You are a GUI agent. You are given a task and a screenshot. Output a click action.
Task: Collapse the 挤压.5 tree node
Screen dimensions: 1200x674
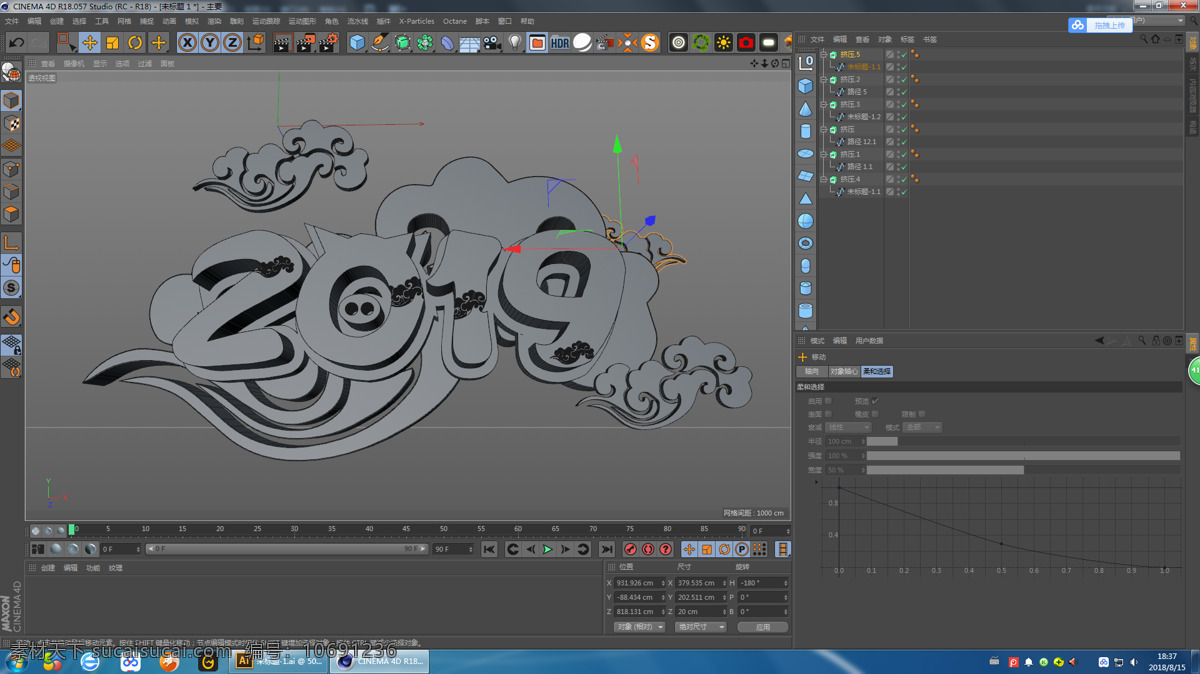[x=823, y=54]
